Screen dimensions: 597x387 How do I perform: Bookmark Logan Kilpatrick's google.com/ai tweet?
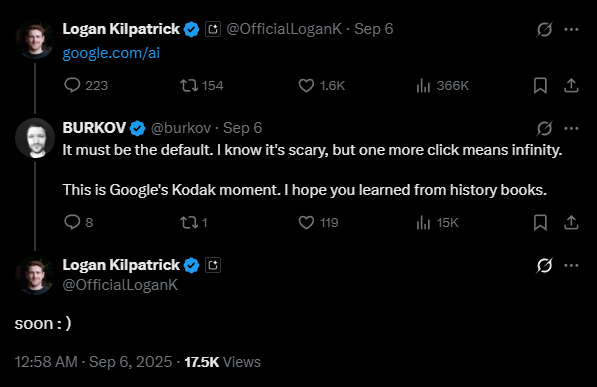[540, 85]
